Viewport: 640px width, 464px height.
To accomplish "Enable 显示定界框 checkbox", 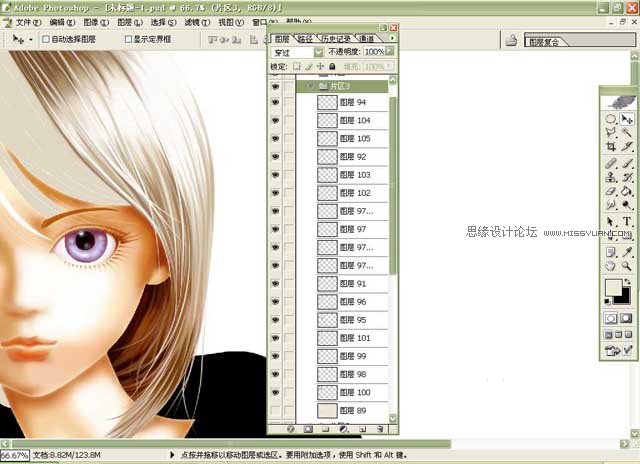I will pos(128,39).
